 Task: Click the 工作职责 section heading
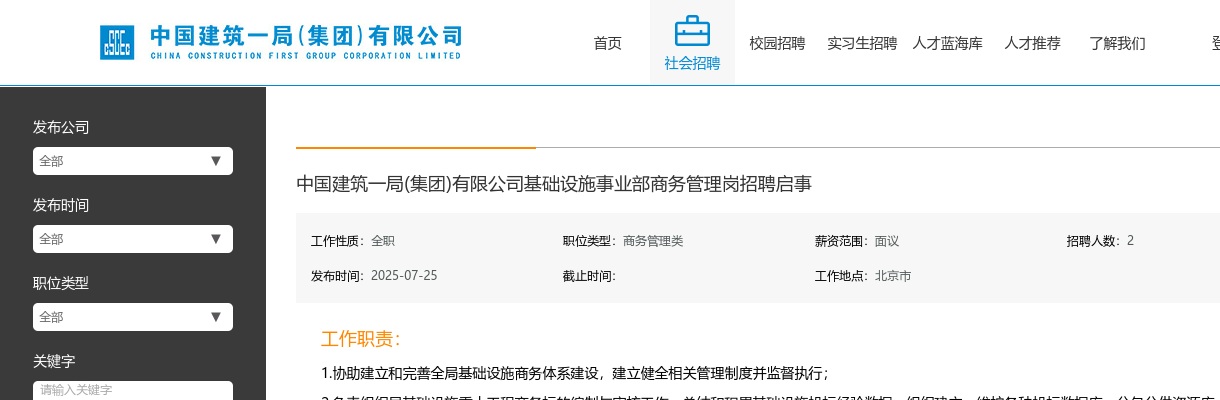[360, 339]
